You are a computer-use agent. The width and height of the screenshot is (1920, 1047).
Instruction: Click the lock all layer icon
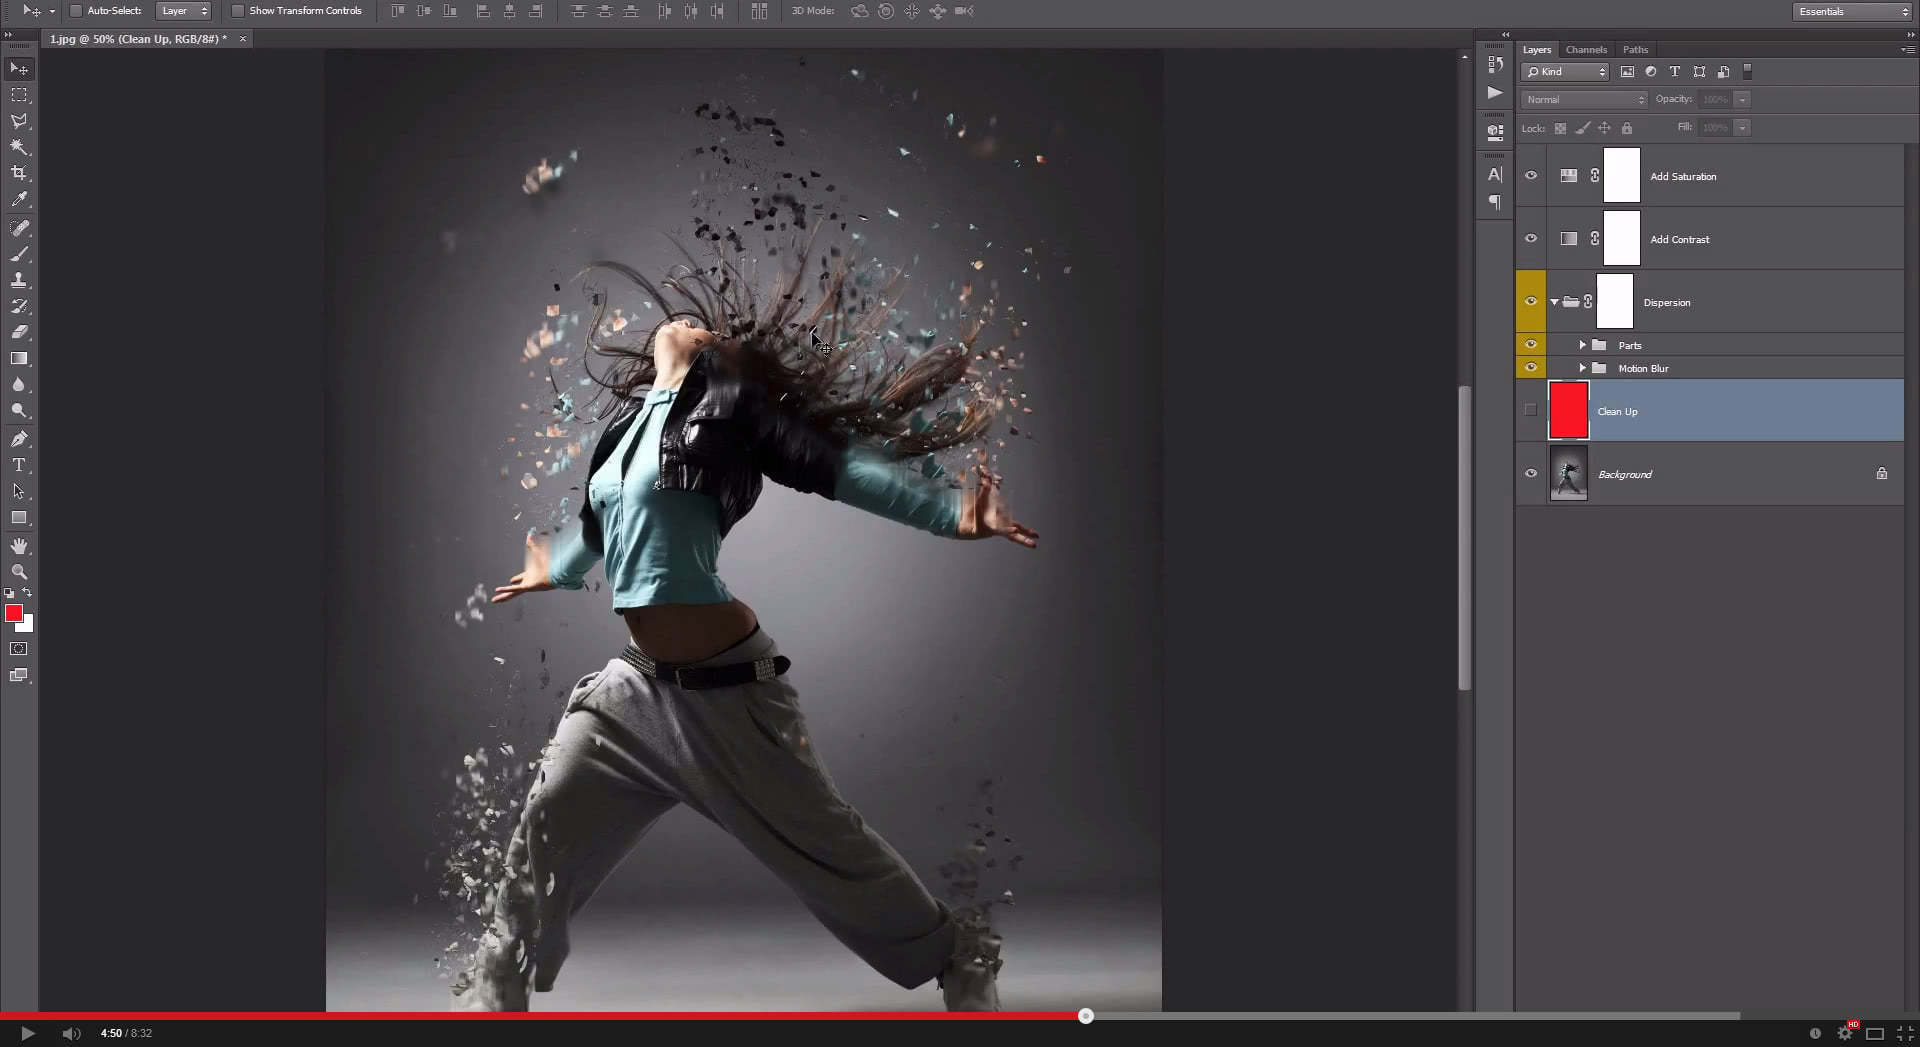1627,128
